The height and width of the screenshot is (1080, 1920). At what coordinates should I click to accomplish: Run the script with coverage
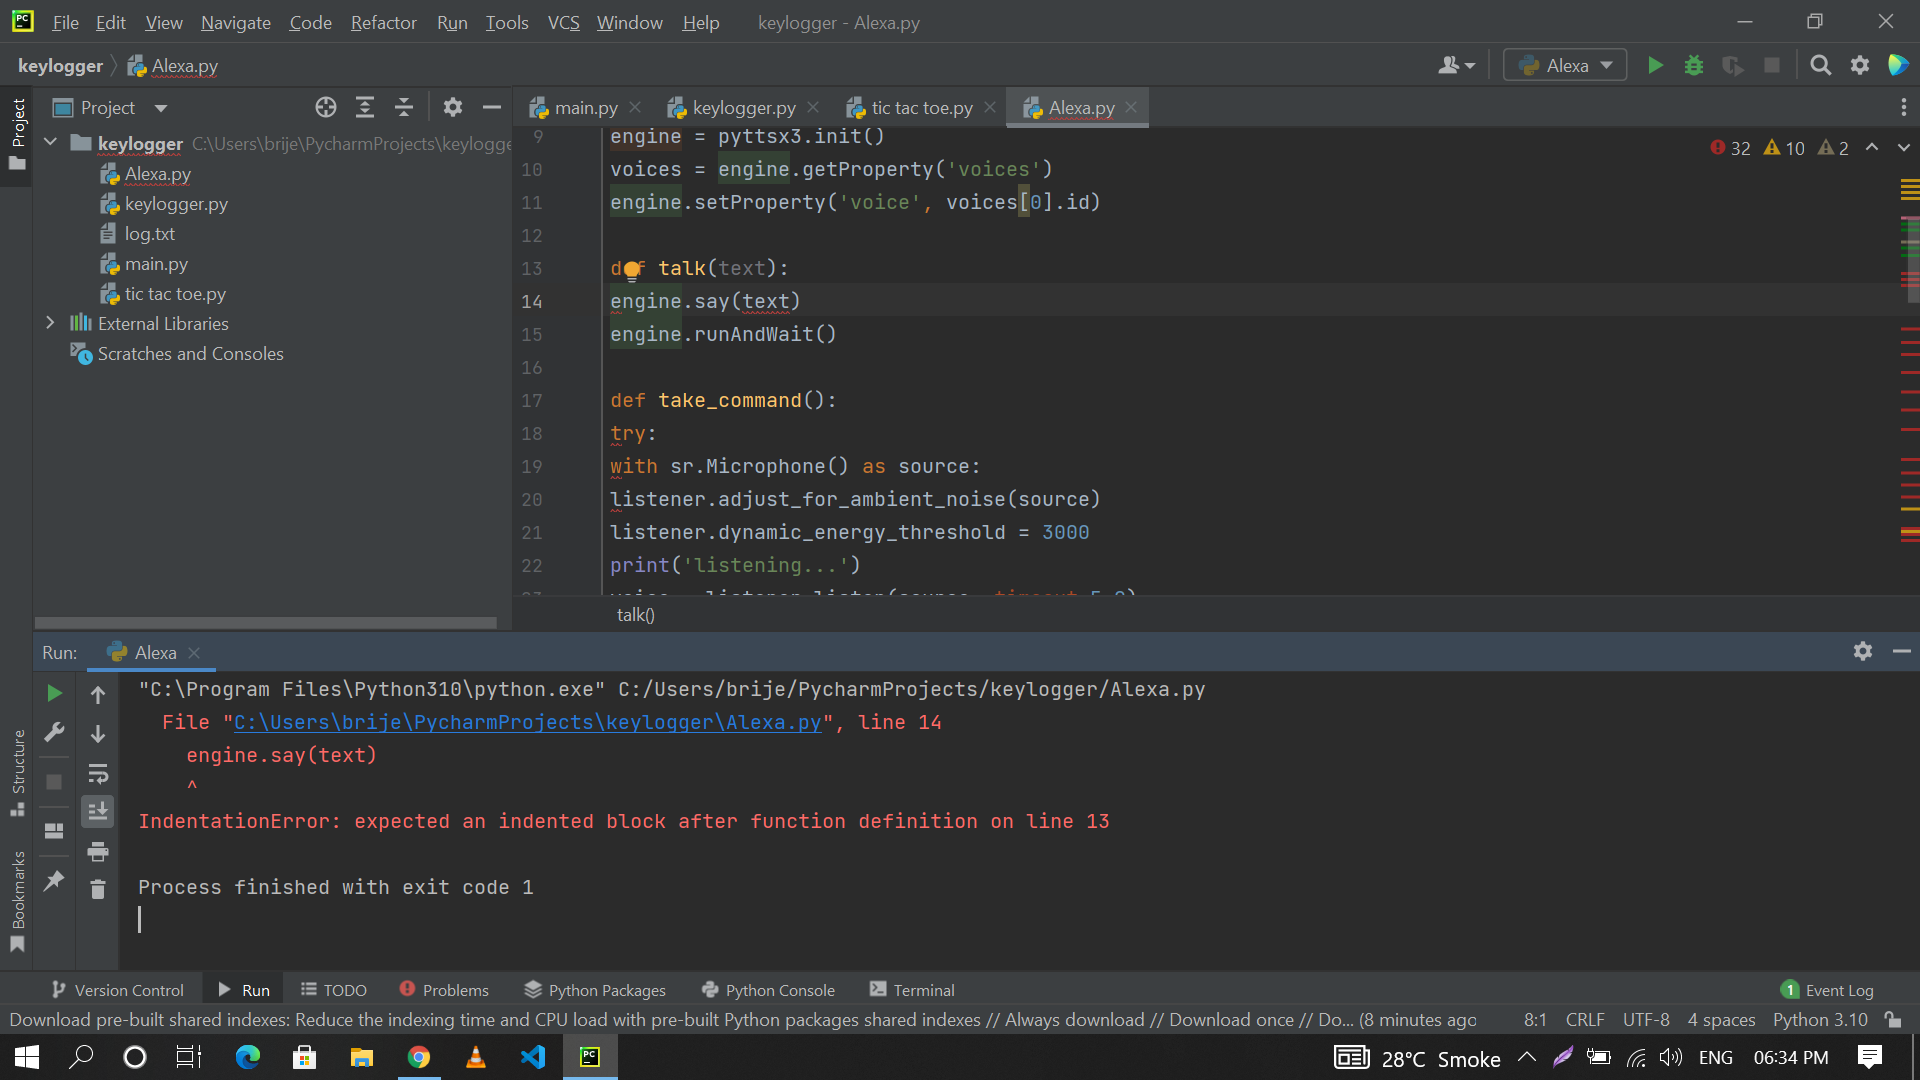[x=1733, y=65]
